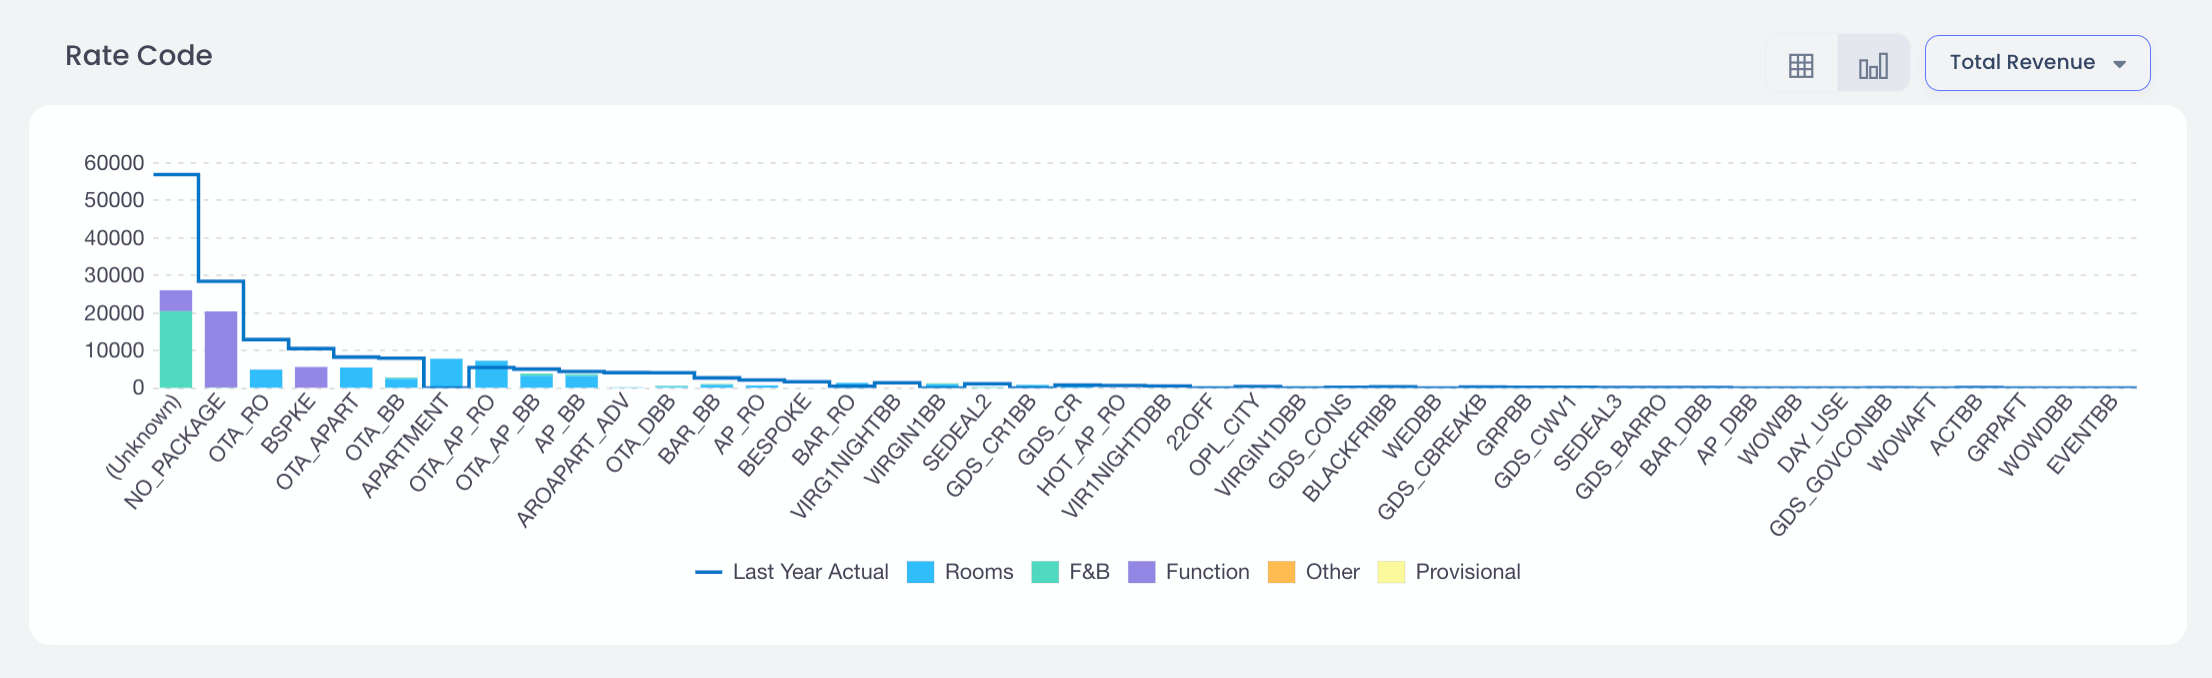Click the Function legend label
The width and height of the screenshot is (2212, 678).
coord(1207,572)
